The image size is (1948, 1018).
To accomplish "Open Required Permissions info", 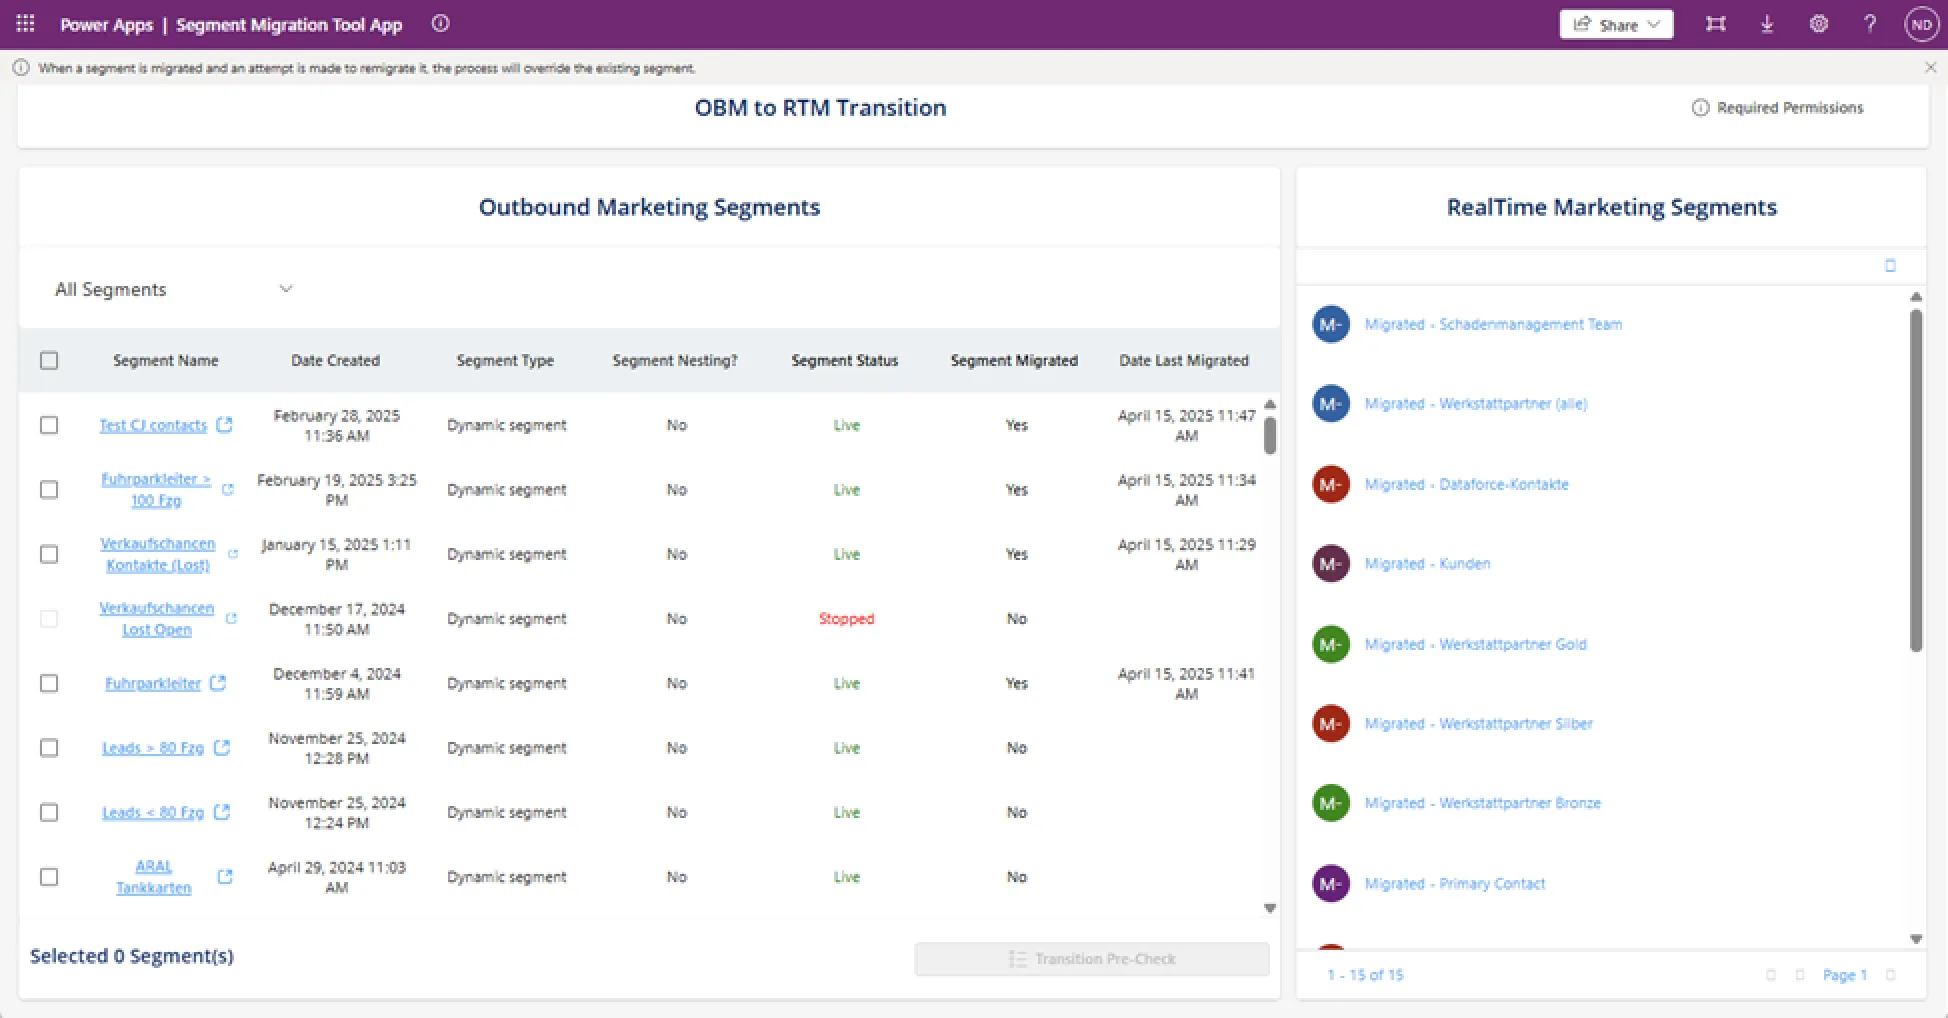I will [x=1777, y=107].
